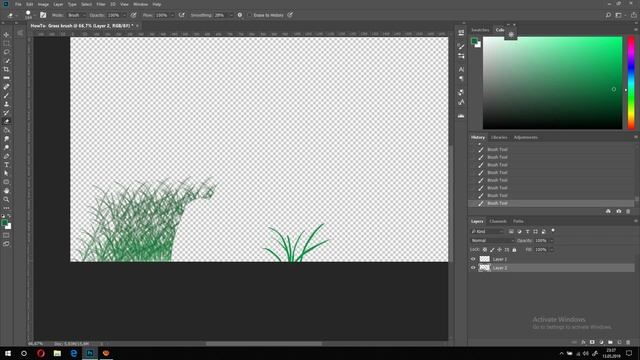Toggle lock transparent pixels
Viewport: 640px width, 360px height.
pos(485,249)
